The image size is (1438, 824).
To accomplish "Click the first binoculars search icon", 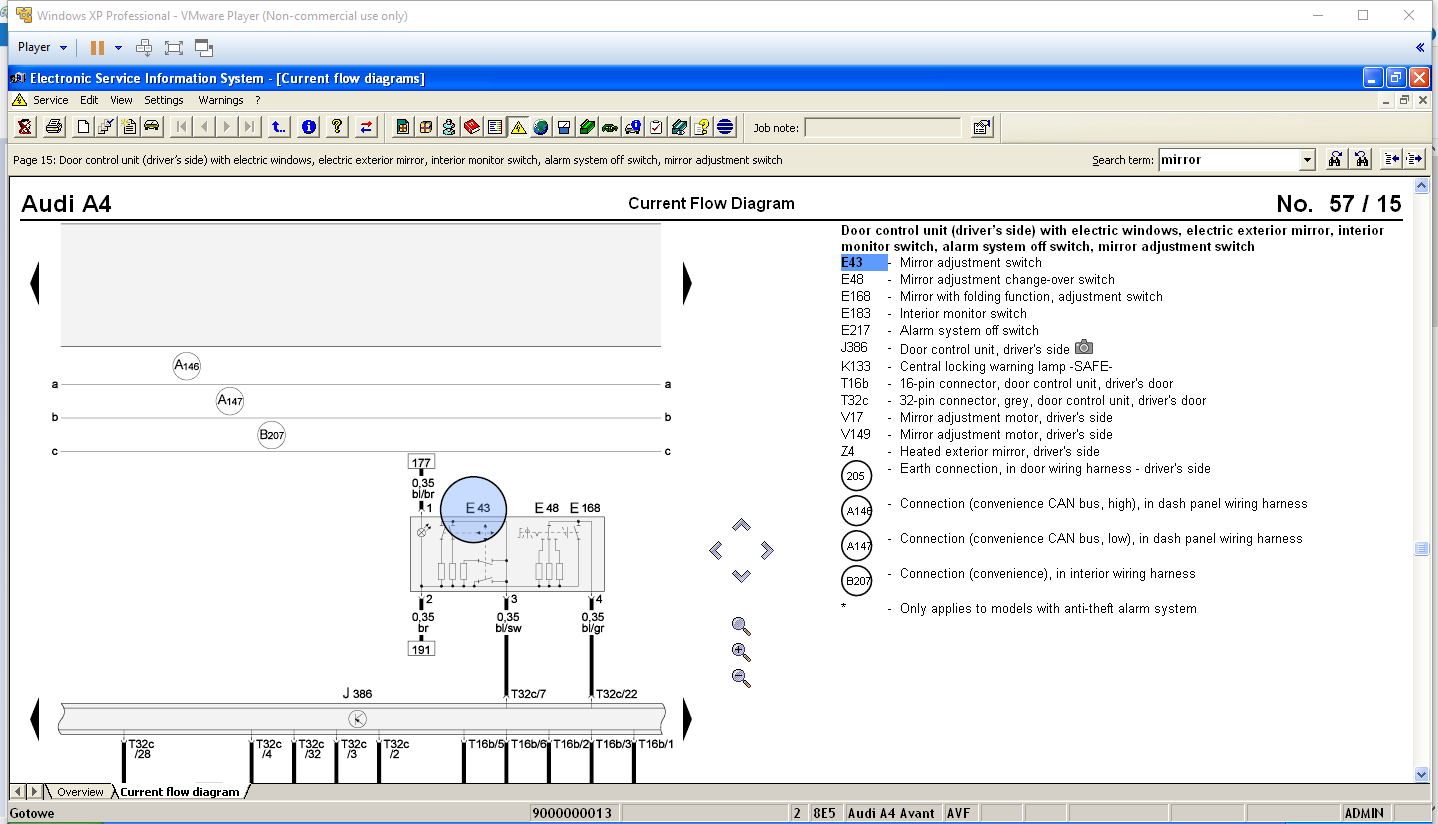I will pos(1335,159).
